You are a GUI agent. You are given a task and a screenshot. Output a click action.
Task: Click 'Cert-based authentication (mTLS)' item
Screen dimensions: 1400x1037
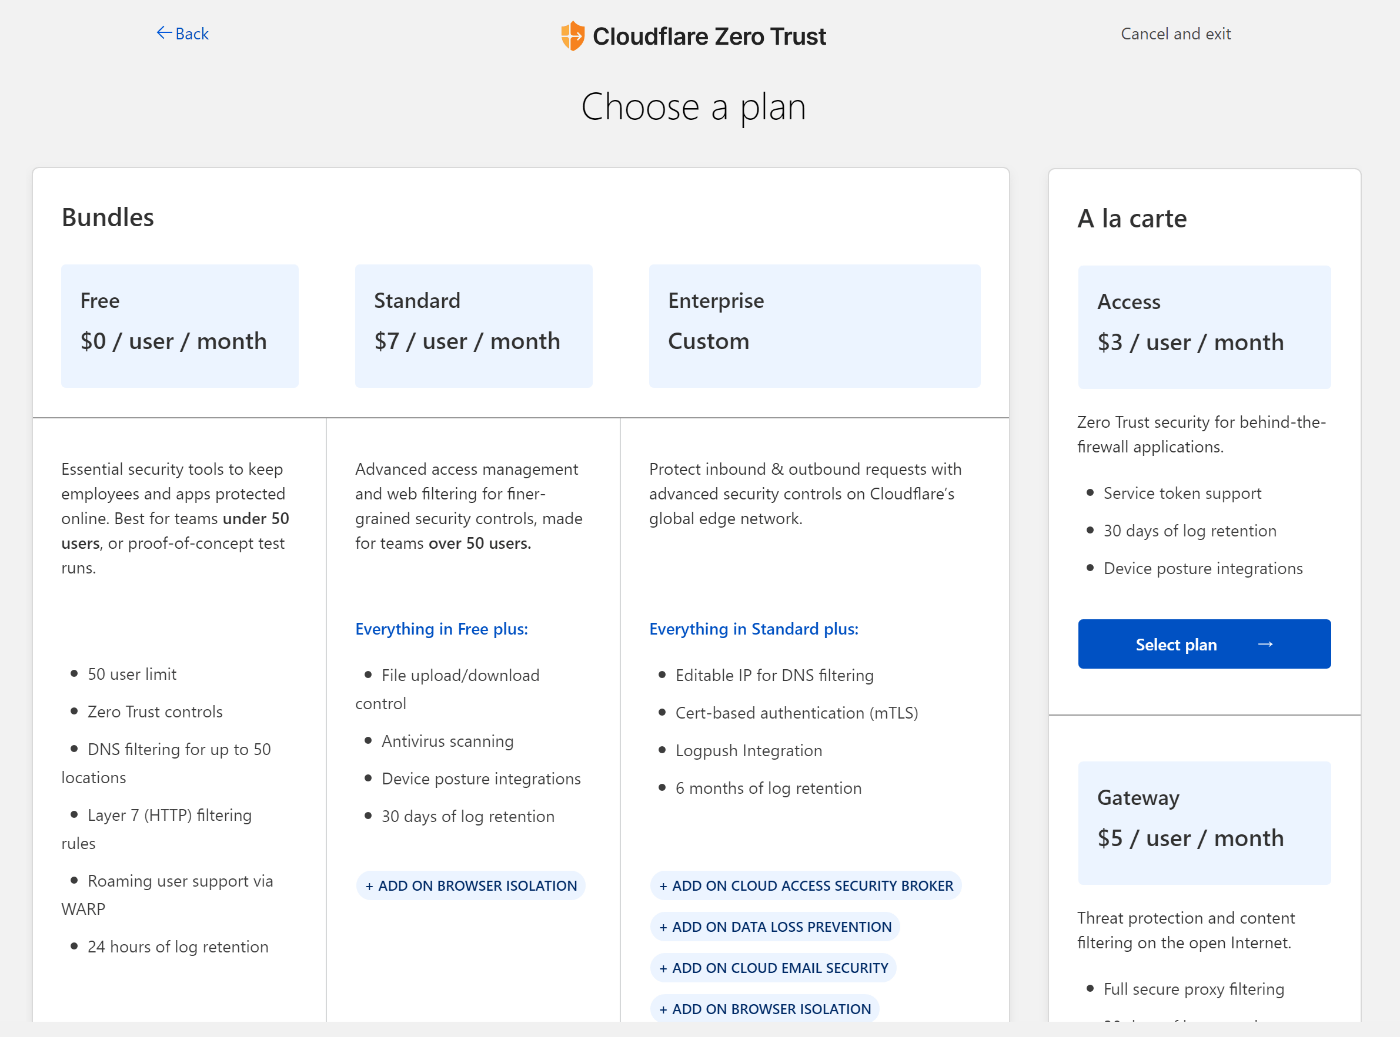tap(797, 713)
